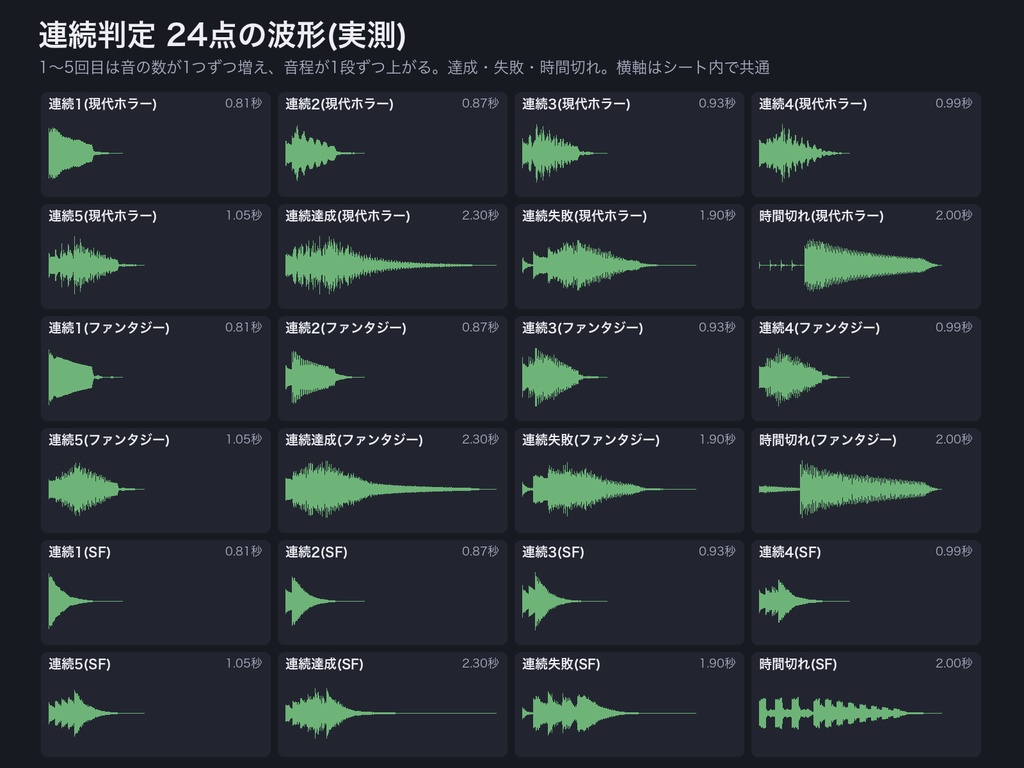
Task: Click the title 連続4(現代ホラー)
Action: (x=812, y=103)
